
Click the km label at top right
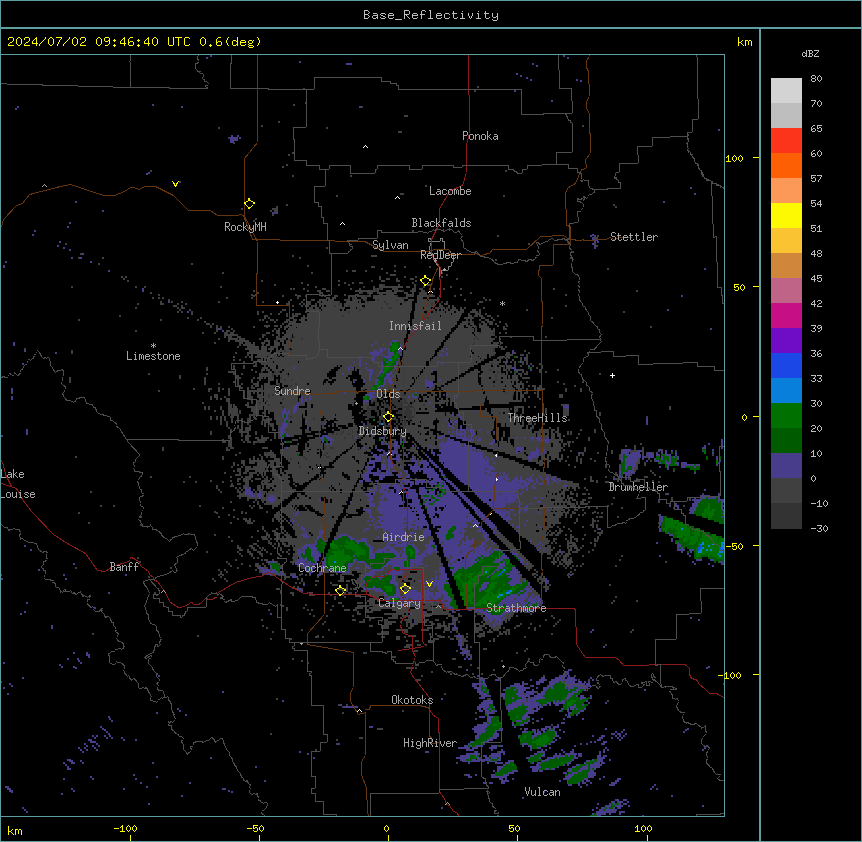pyautogui.click(x=744, y=42)
